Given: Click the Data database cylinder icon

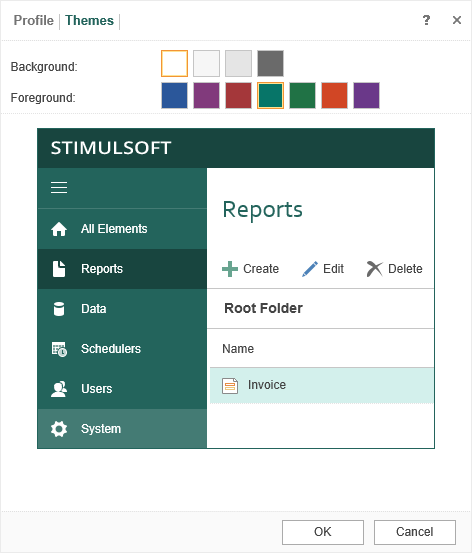Looking at the screenshot, I should 59,309.
